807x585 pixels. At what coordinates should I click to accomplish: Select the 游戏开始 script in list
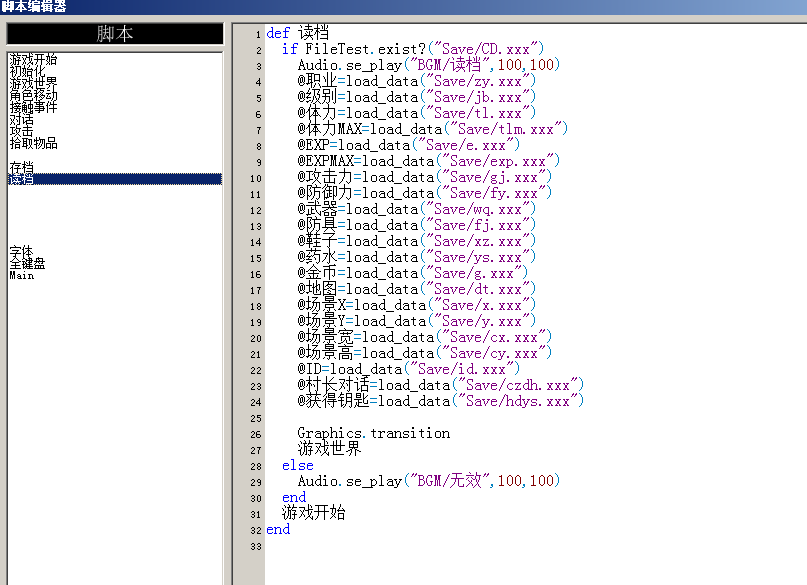(x=33, y=59)
